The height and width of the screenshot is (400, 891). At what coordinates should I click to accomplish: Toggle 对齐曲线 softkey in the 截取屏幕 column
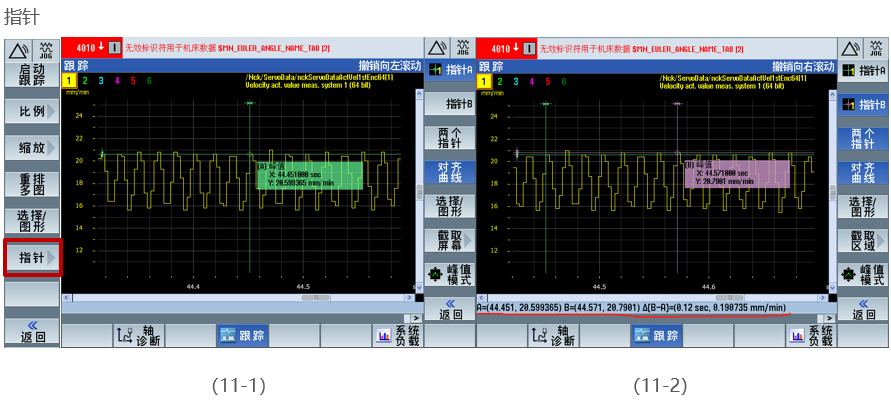tap(450, 172)
